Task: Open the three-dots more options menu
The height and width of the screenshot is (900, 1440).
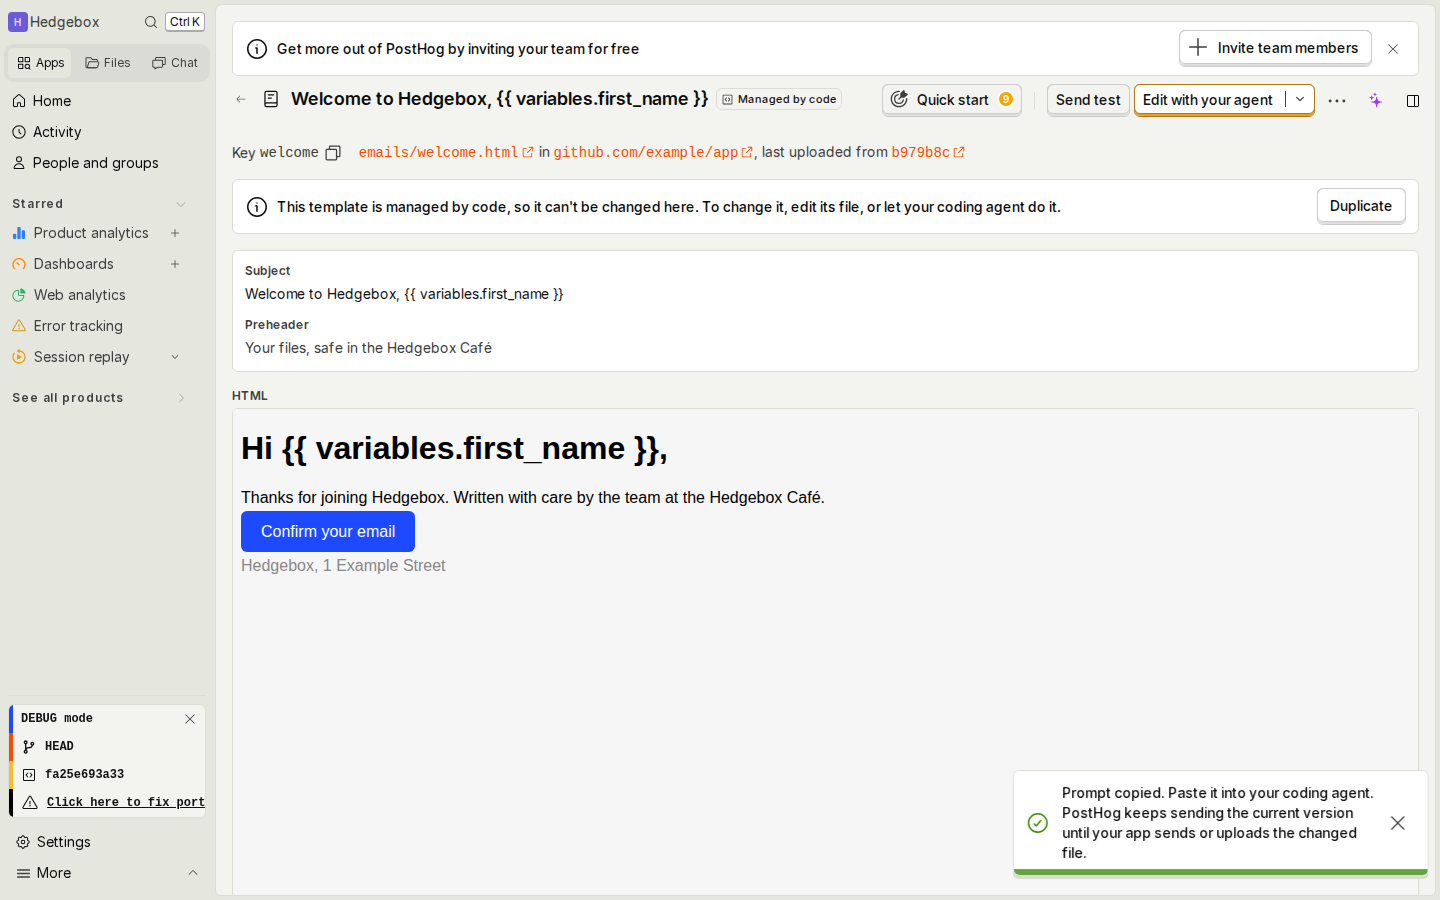Action: click(1337, 100)
